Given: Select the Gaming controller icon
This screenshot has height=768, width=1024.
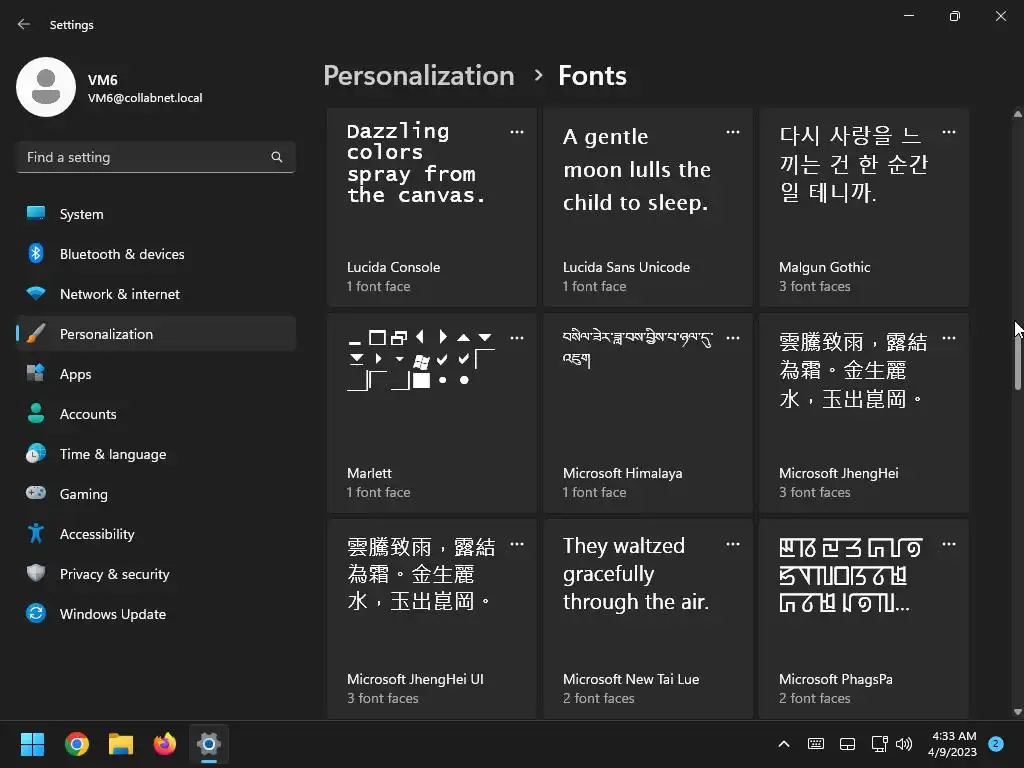Looking at the screenshot, I should tap(36, 493).
